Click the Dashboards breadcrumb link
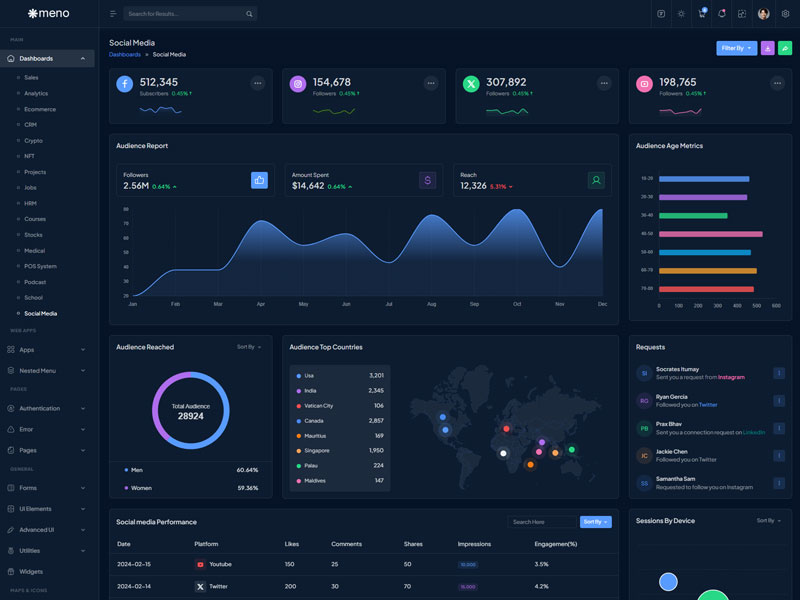 [x=124, y=55]
